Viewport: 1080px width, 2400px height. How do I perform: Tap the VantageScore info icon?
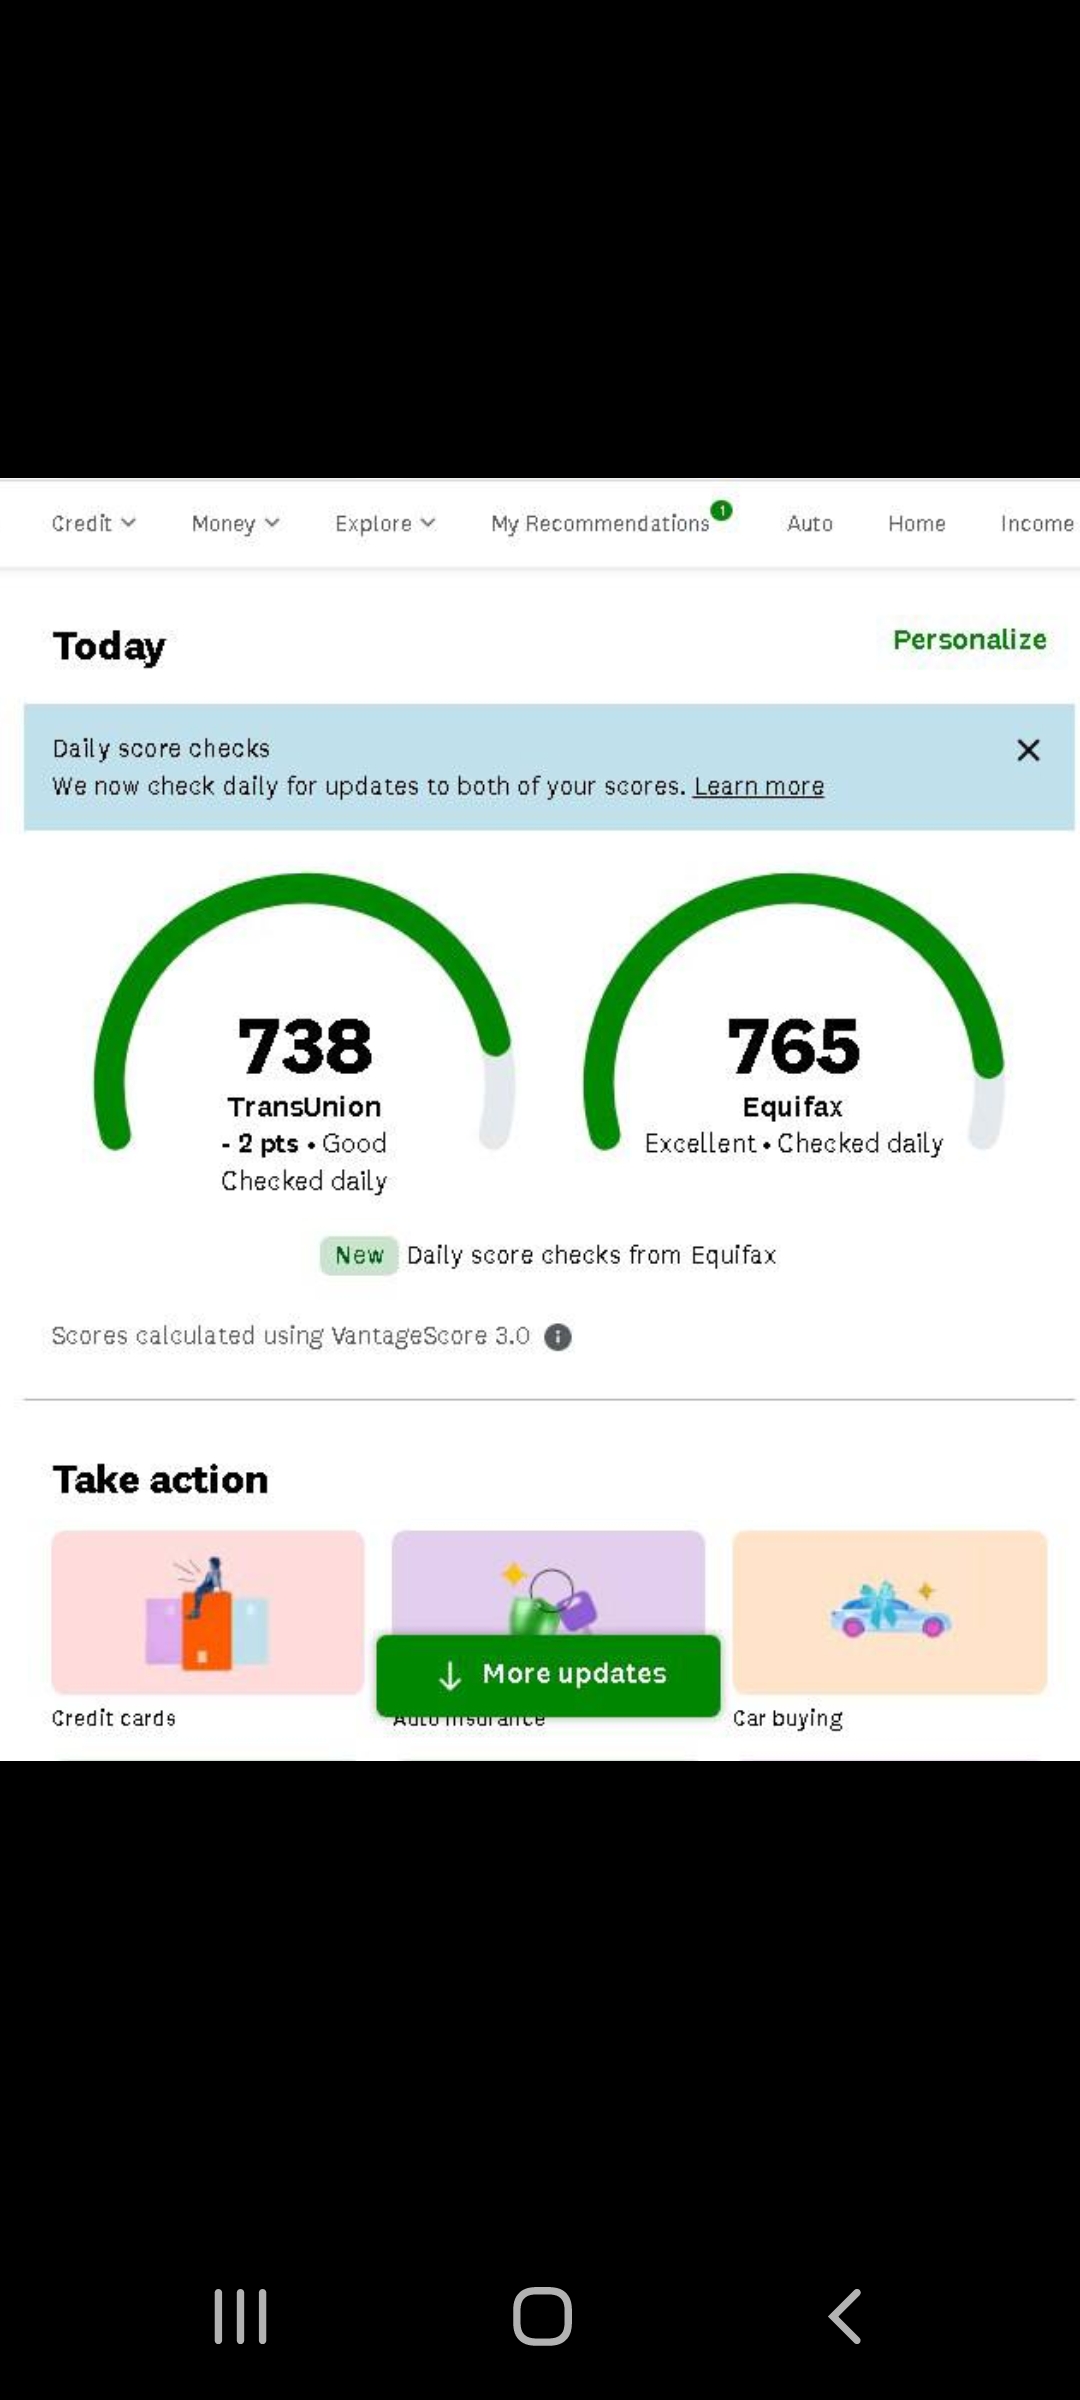(x=558, y=1337)
